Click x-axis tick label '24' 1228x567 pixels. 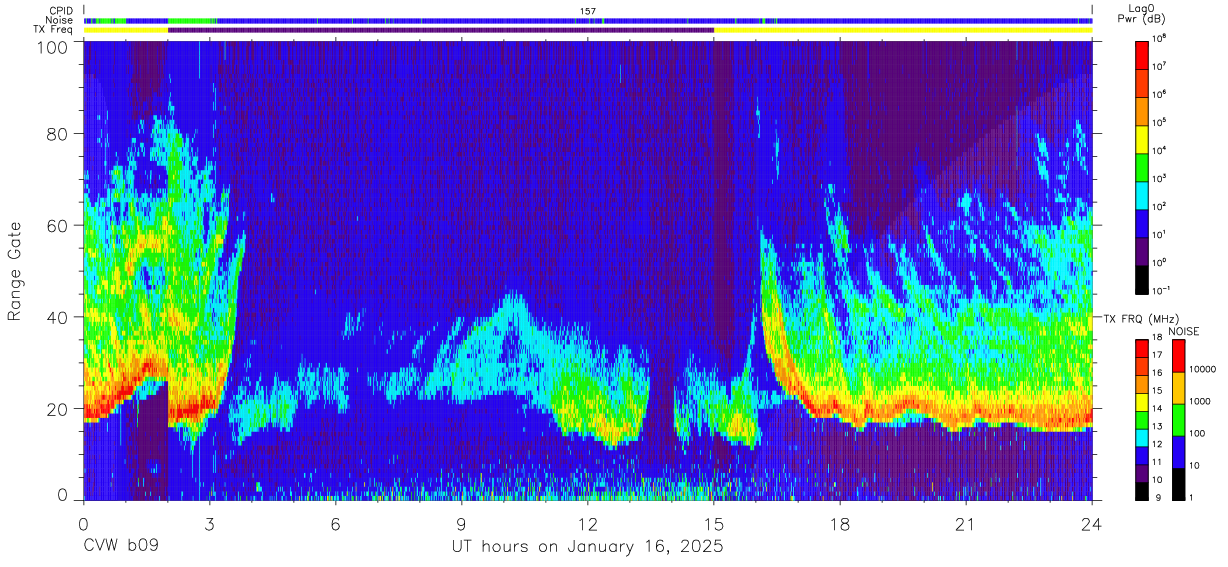coord(1092,523)
